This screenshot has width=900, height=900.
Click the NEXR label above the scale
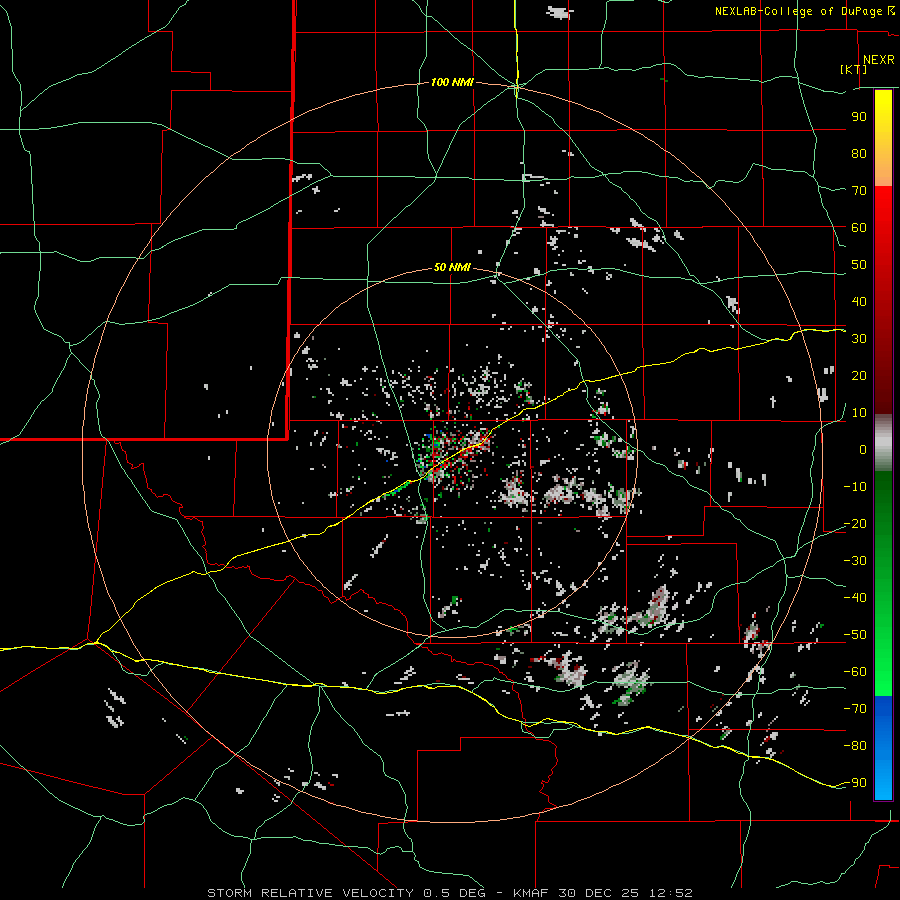879,60
